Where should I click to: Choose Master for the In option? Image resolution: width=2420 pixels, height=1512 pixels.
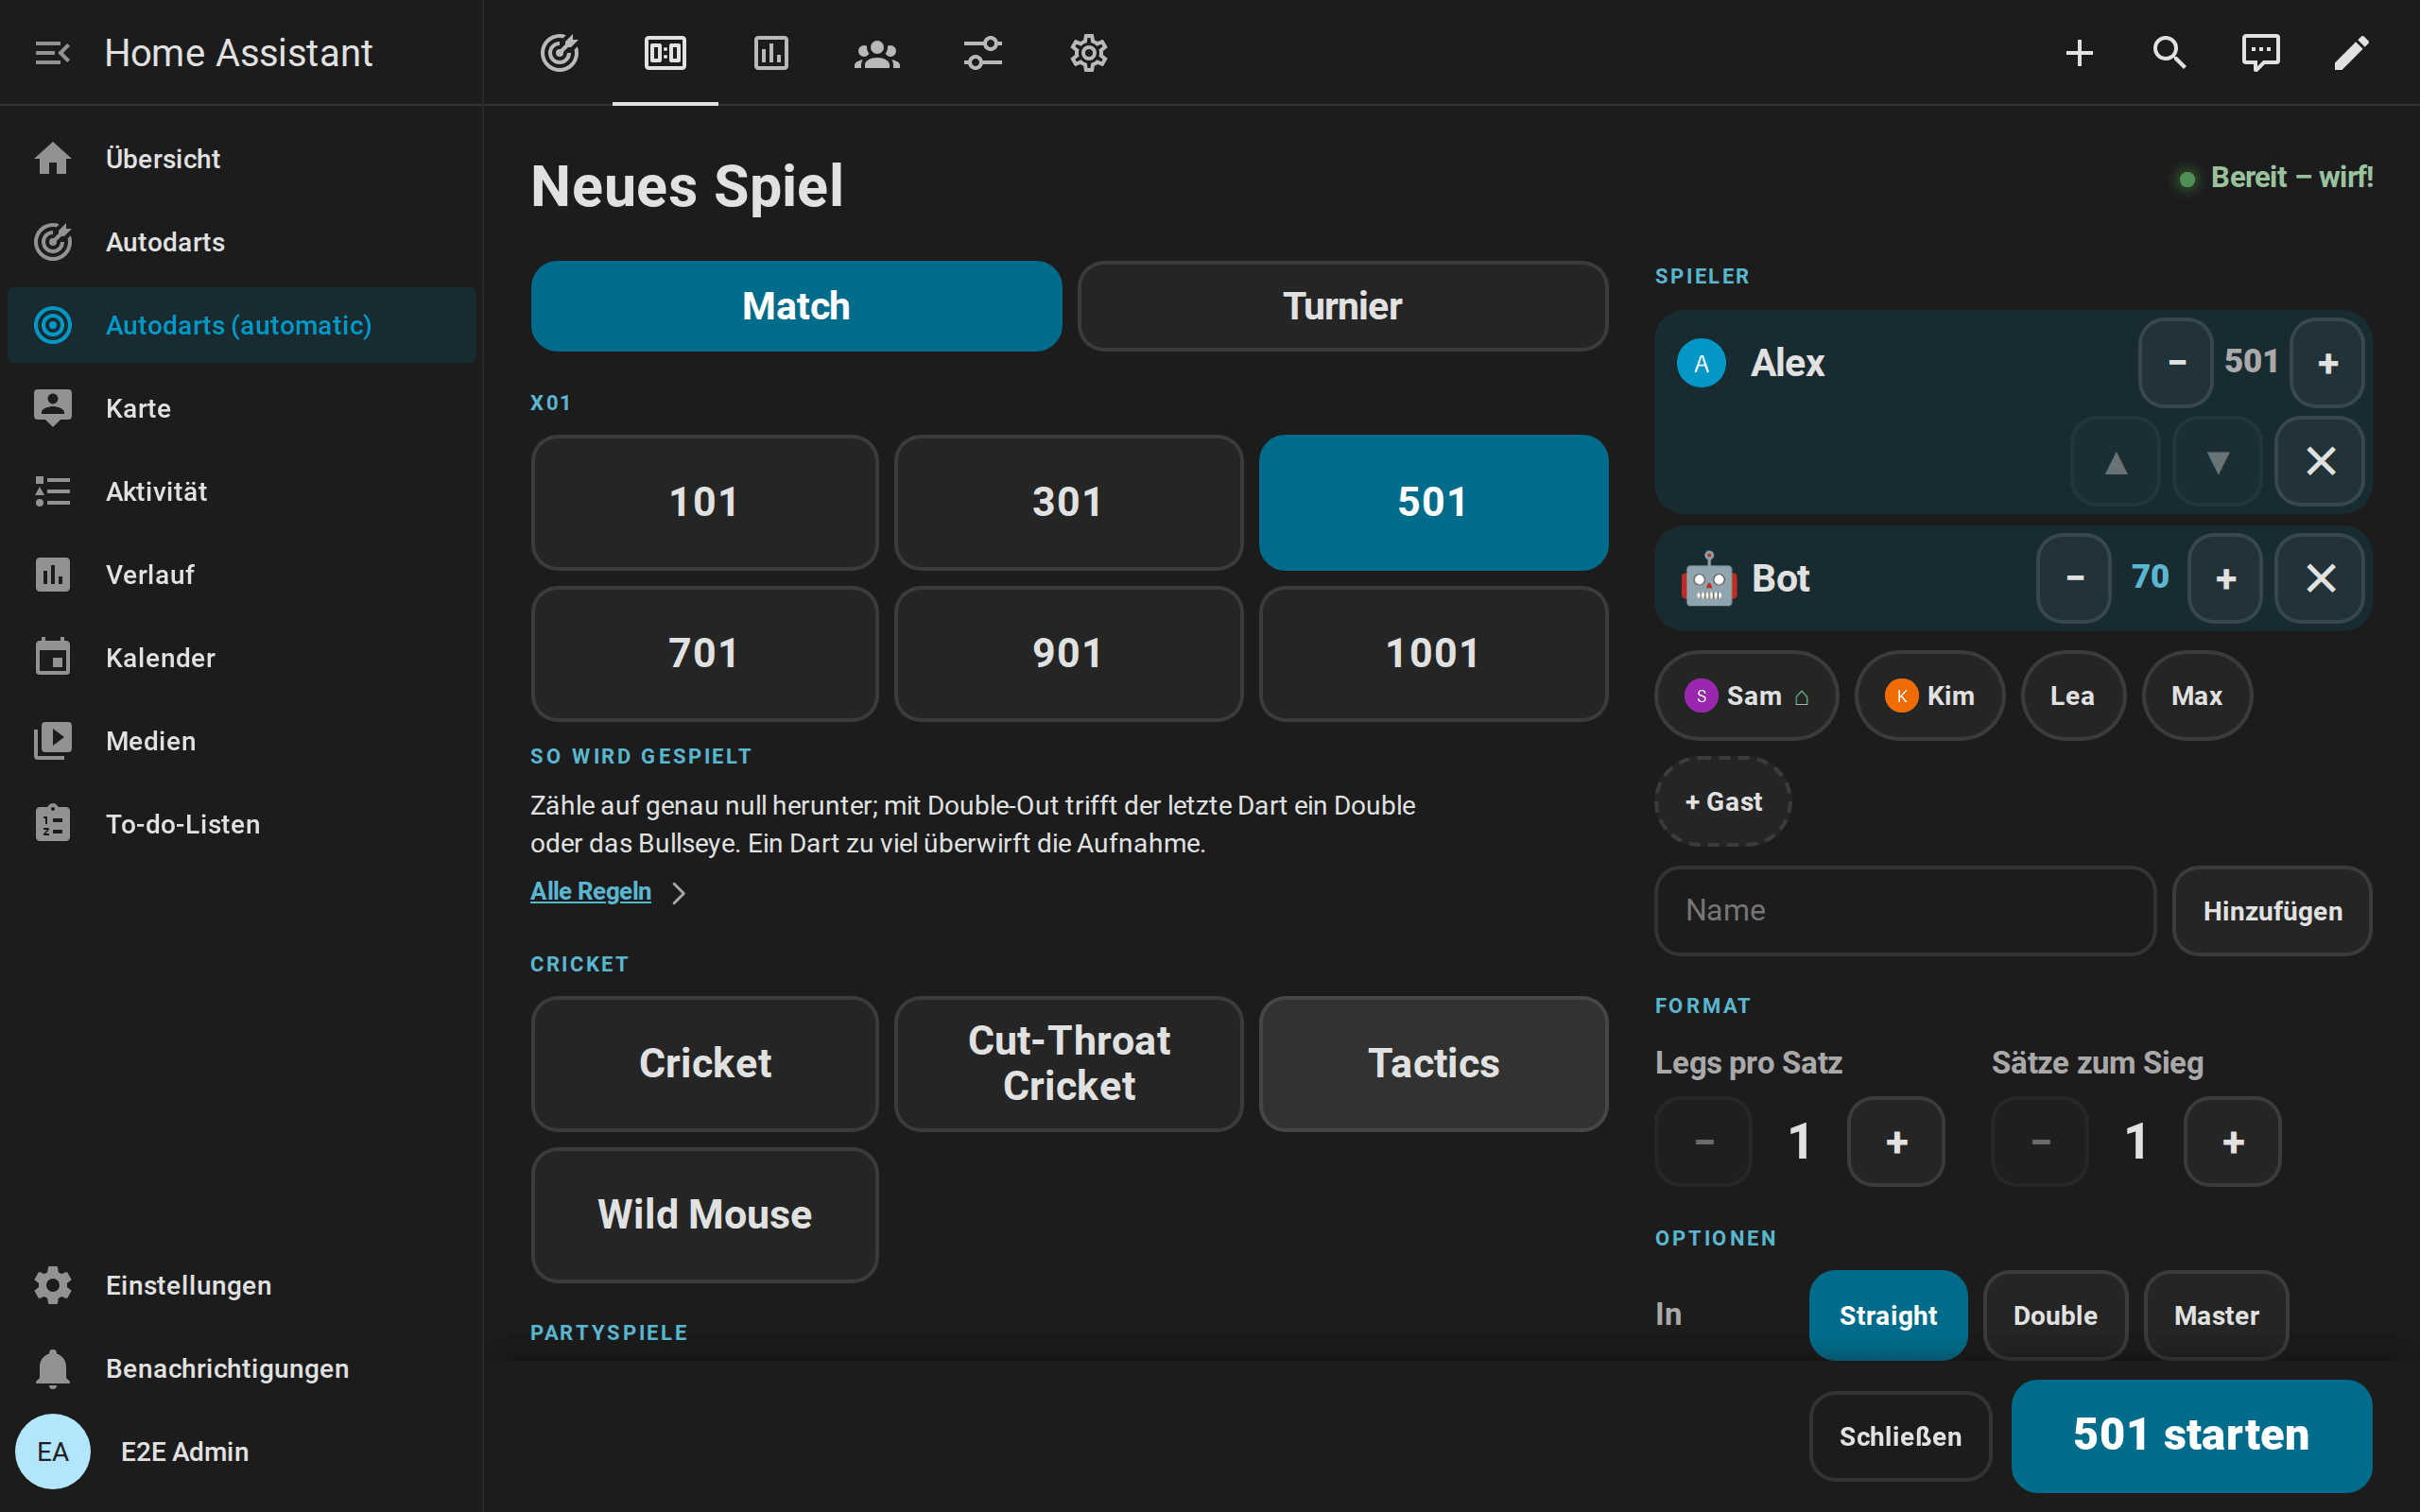click(x=2216, y=1315)
